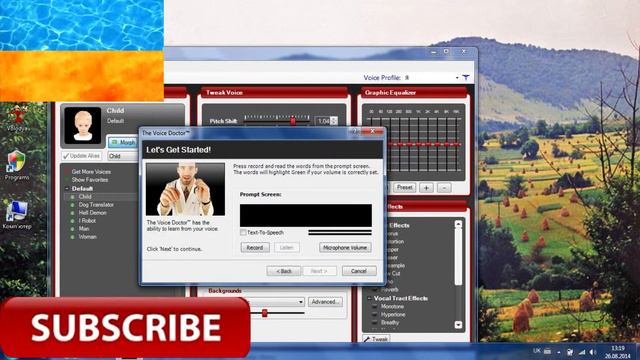Click the effects list vertical scrollbar track
The width and height of the screenshot is (640, 360).
(x=458, y=273)
